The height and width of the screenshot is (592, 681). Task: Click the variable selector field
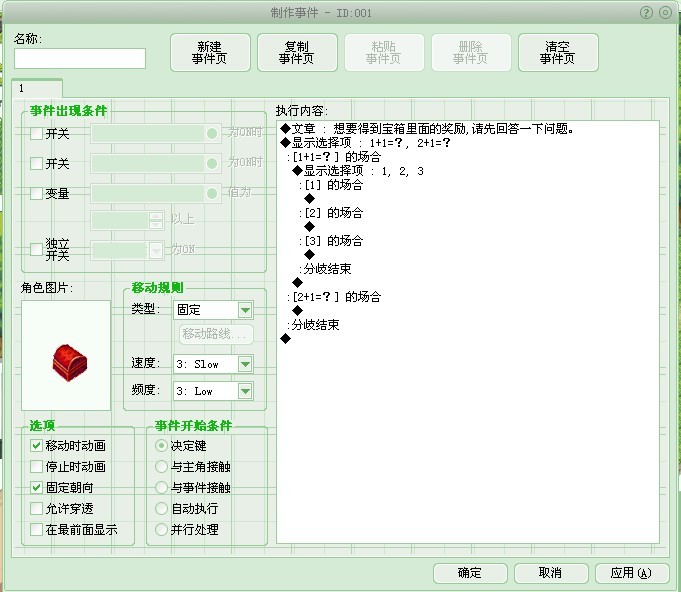tap(156, 193)
